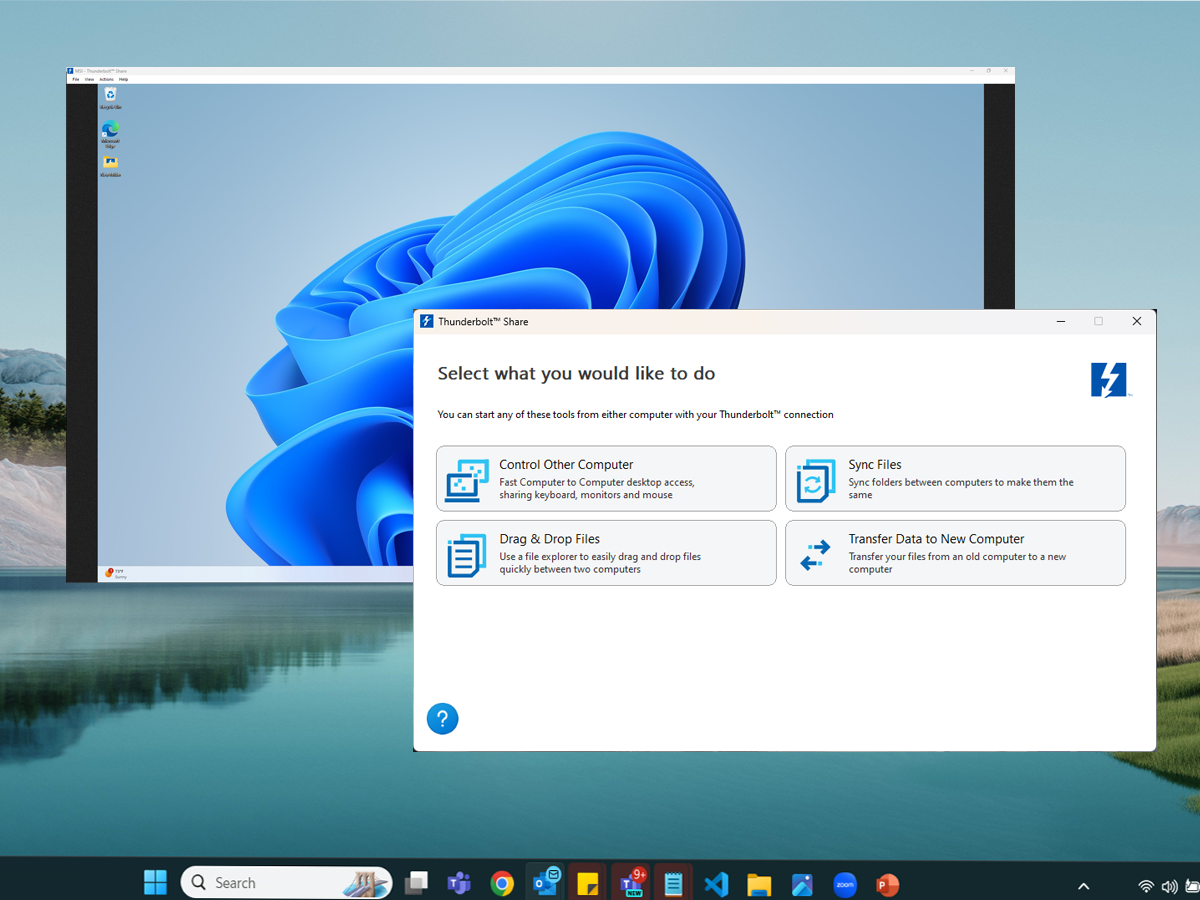Screen dimensions: 1200x900
Task: Close the MSI Thunderbolt Share remote window
Action: (1005, 71)
